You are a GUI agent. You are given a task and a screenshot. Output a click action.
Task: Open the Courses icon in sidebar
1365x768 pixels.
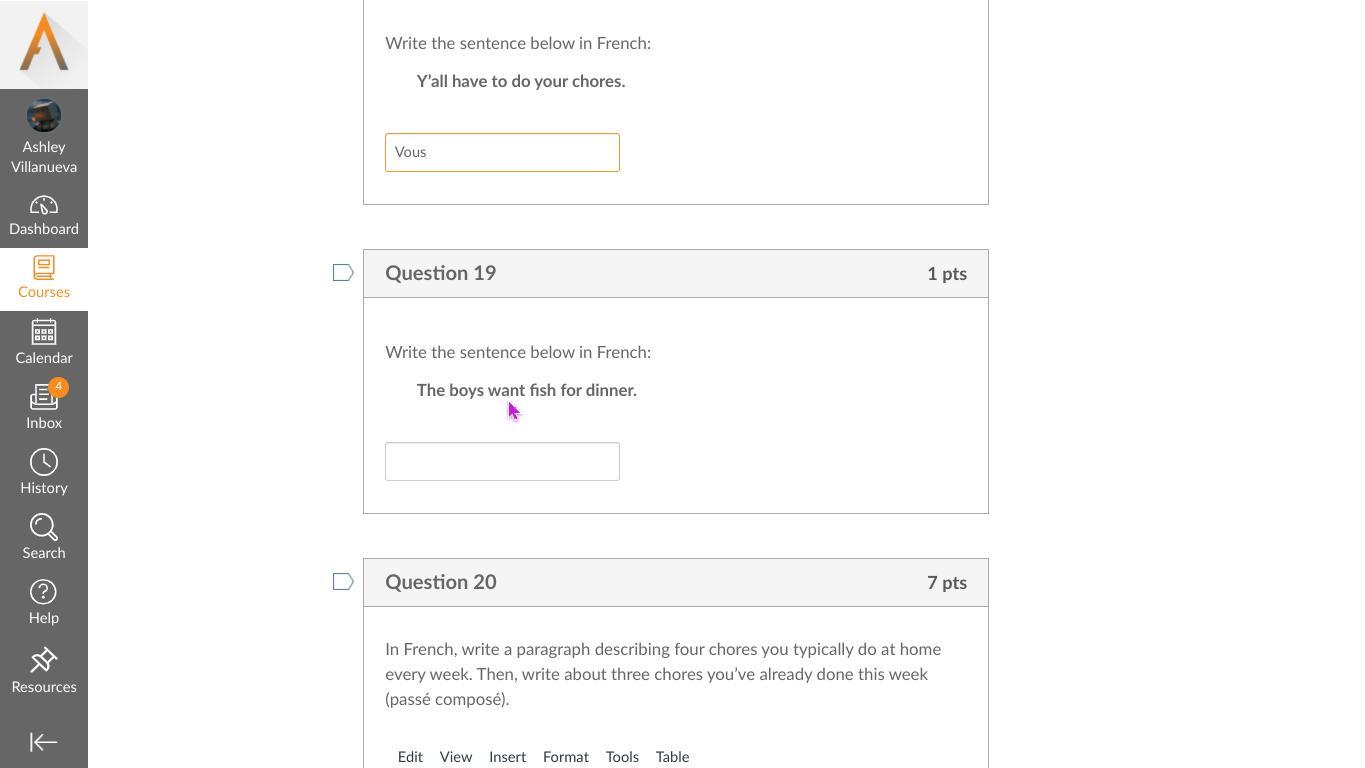[44, 268]
